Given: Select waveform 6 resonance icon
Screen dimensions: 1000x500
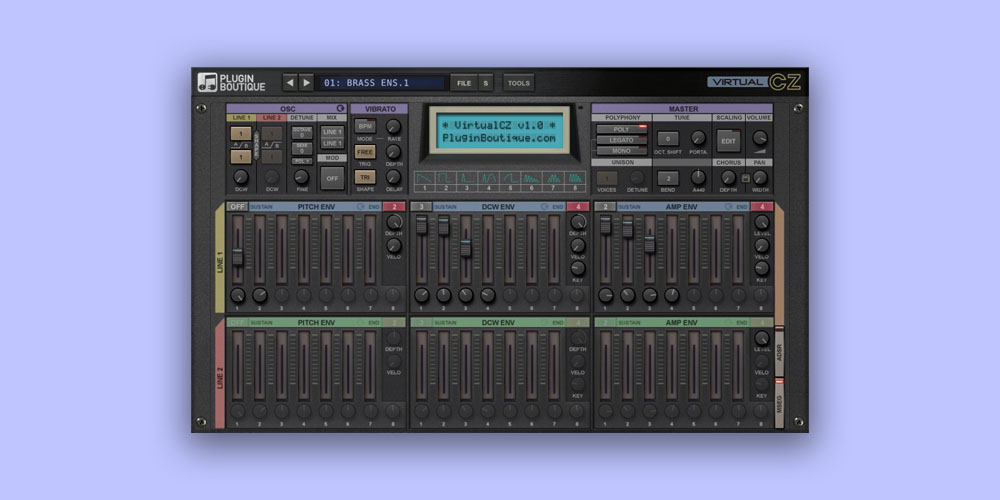Looking at the screenshot, I should [x=532, y=181].
